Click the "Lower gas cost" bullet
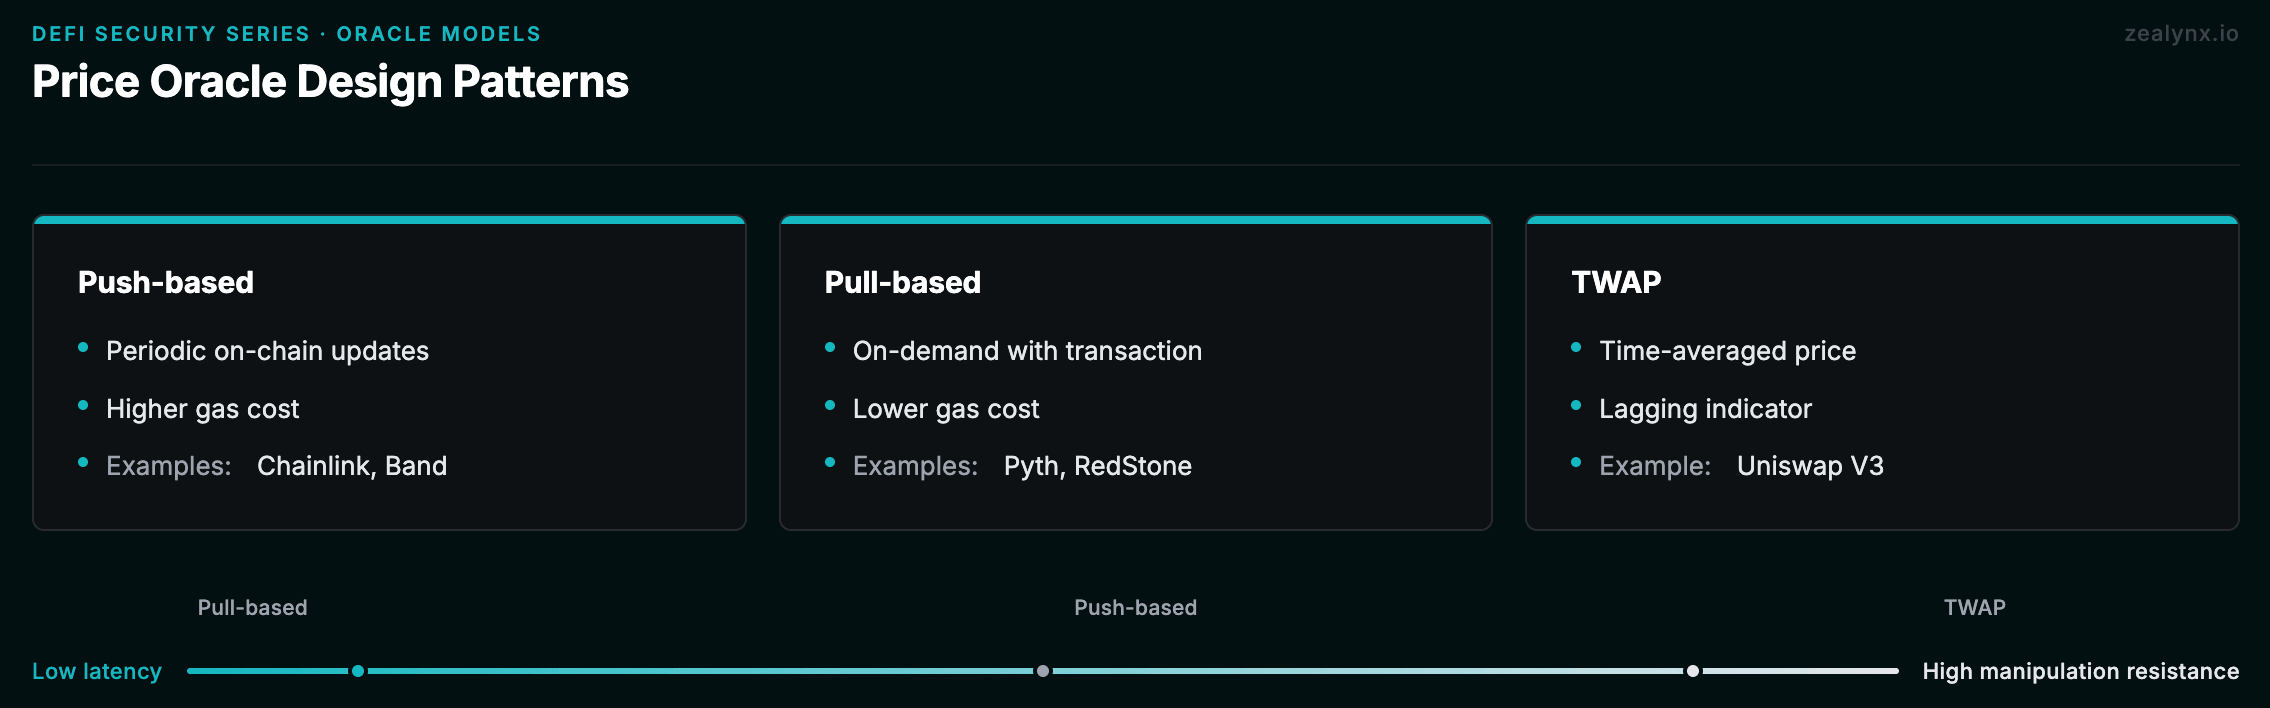 [946, 409]
